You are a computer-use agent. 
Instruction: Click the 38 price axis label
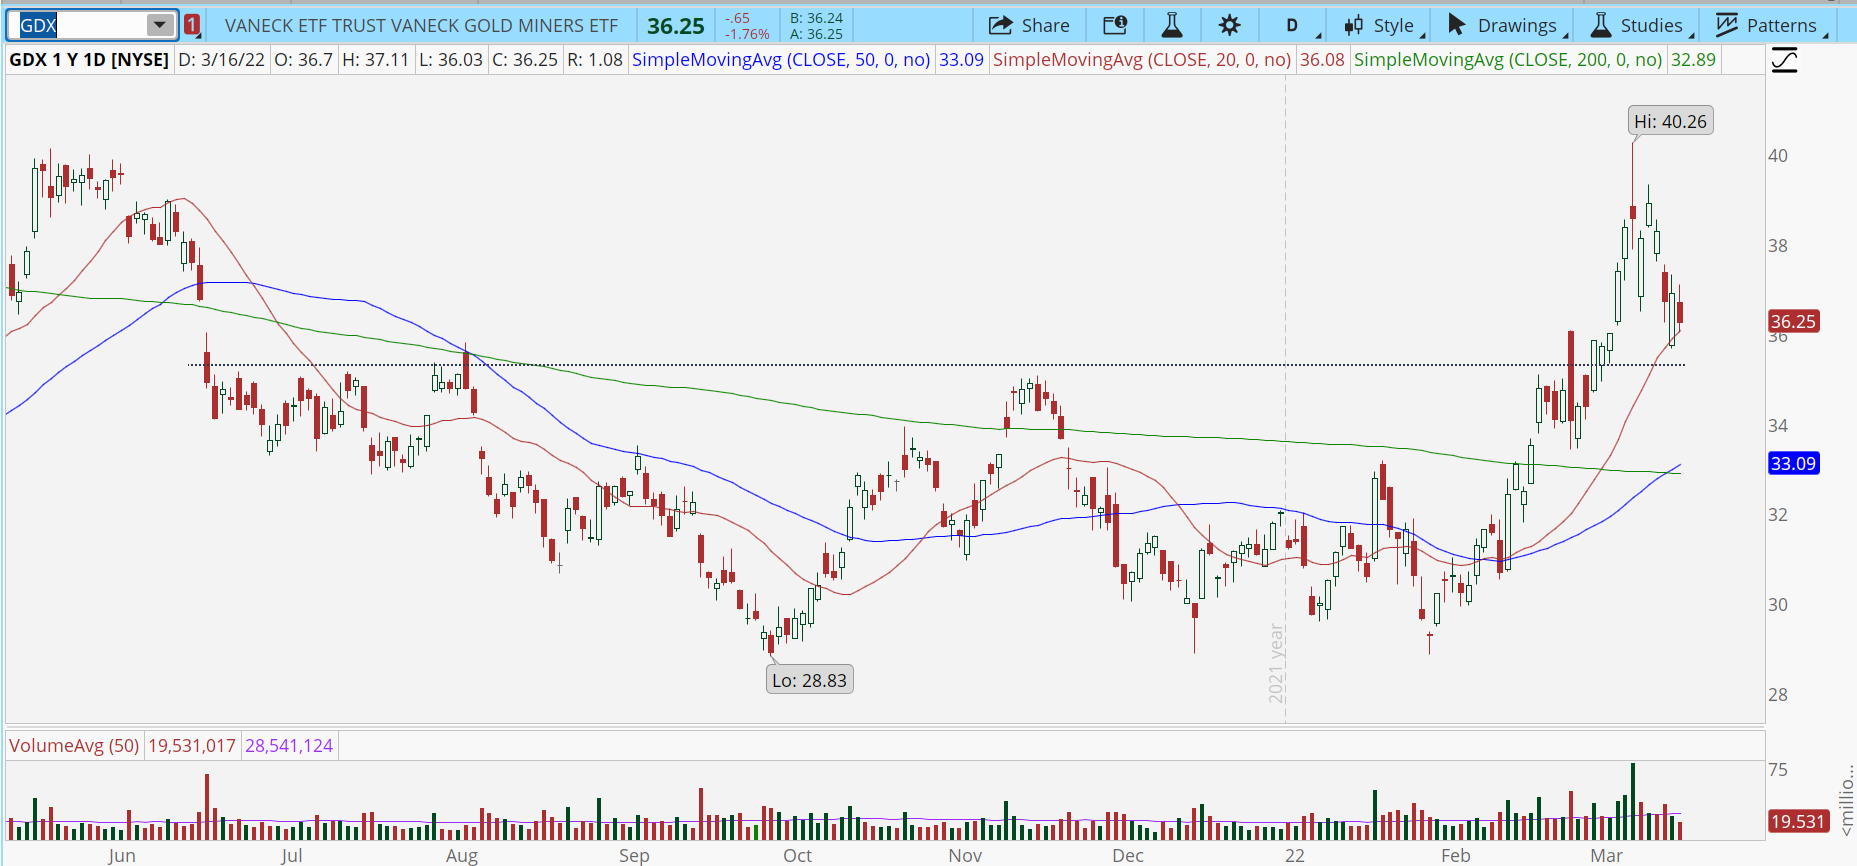click(x=1777, y=246)
